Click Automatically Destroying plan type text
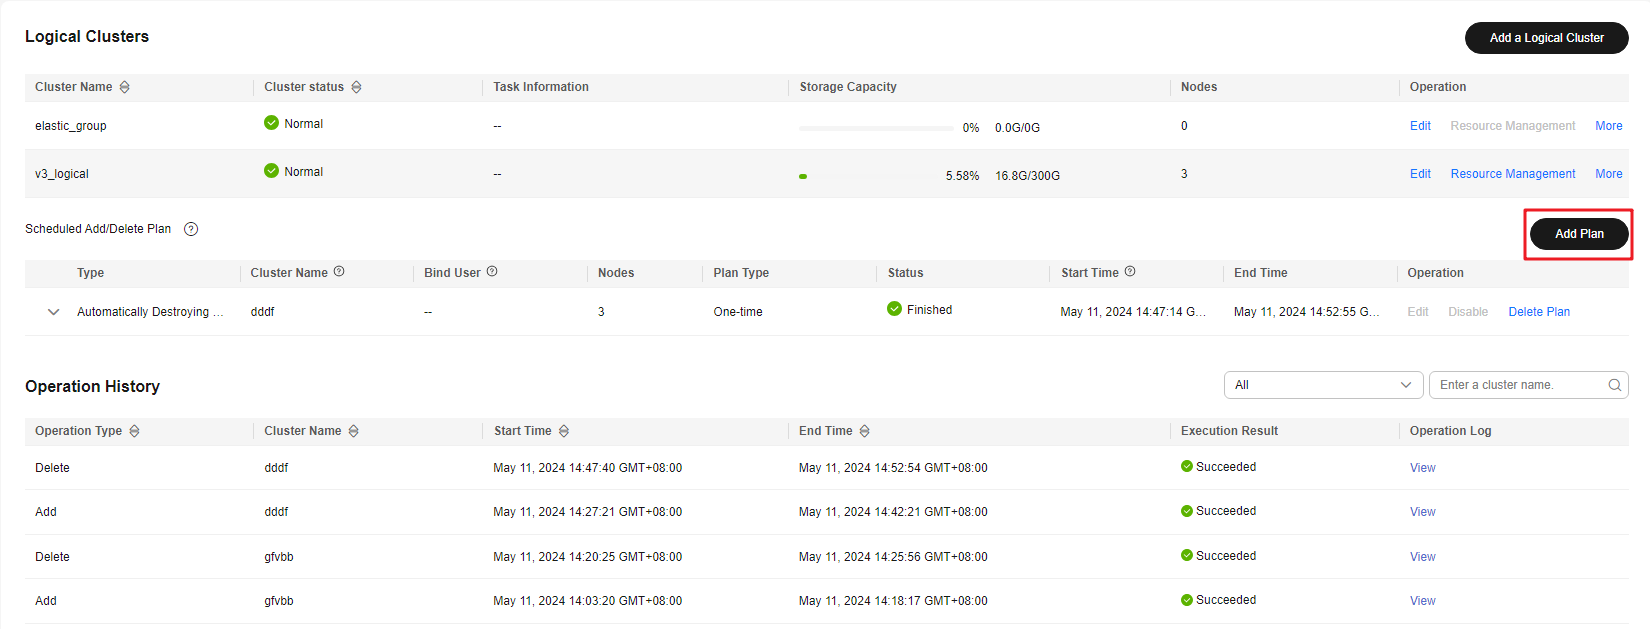Viewport: 1650px width, 629px height. click(150, 312)
